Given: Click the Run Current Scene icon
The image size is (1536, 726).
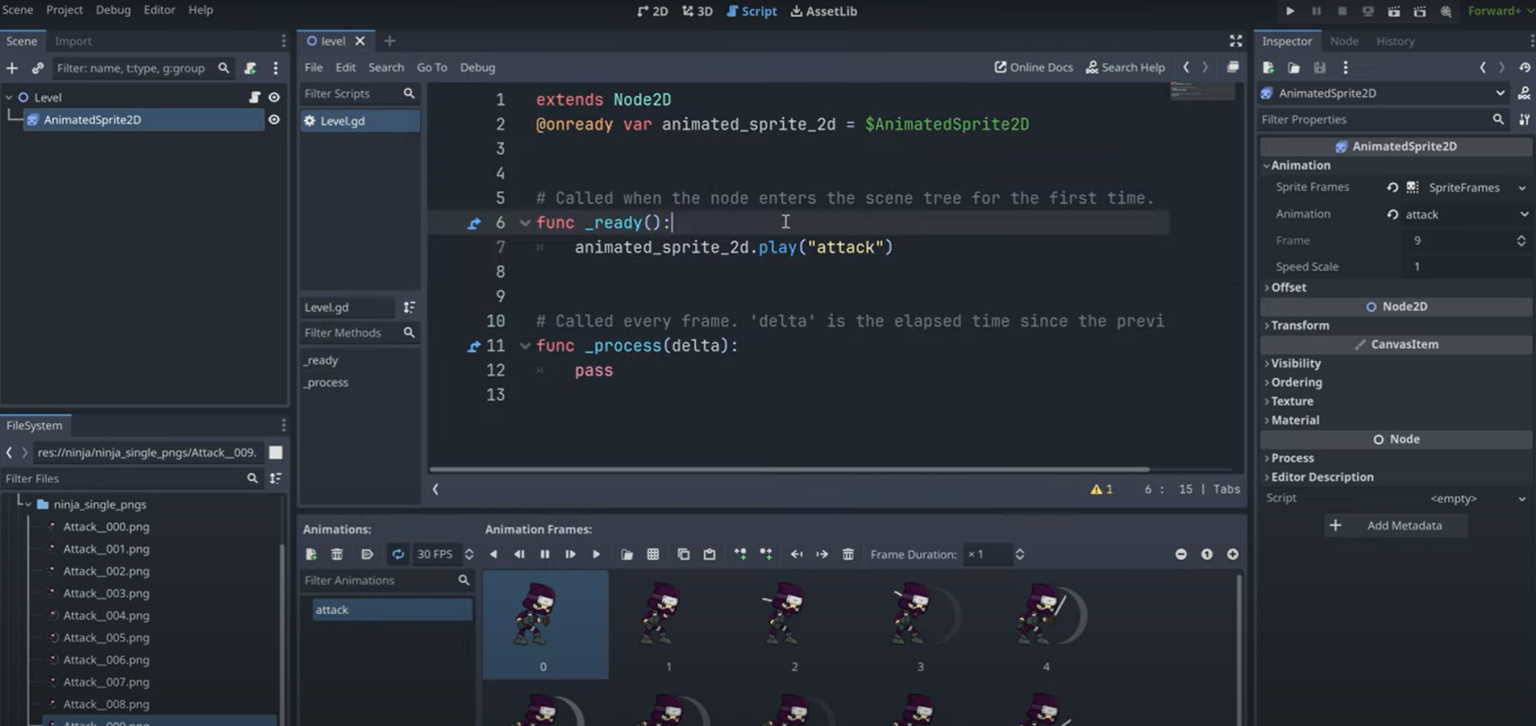Looking at the screenshot, I should 1394,11.
